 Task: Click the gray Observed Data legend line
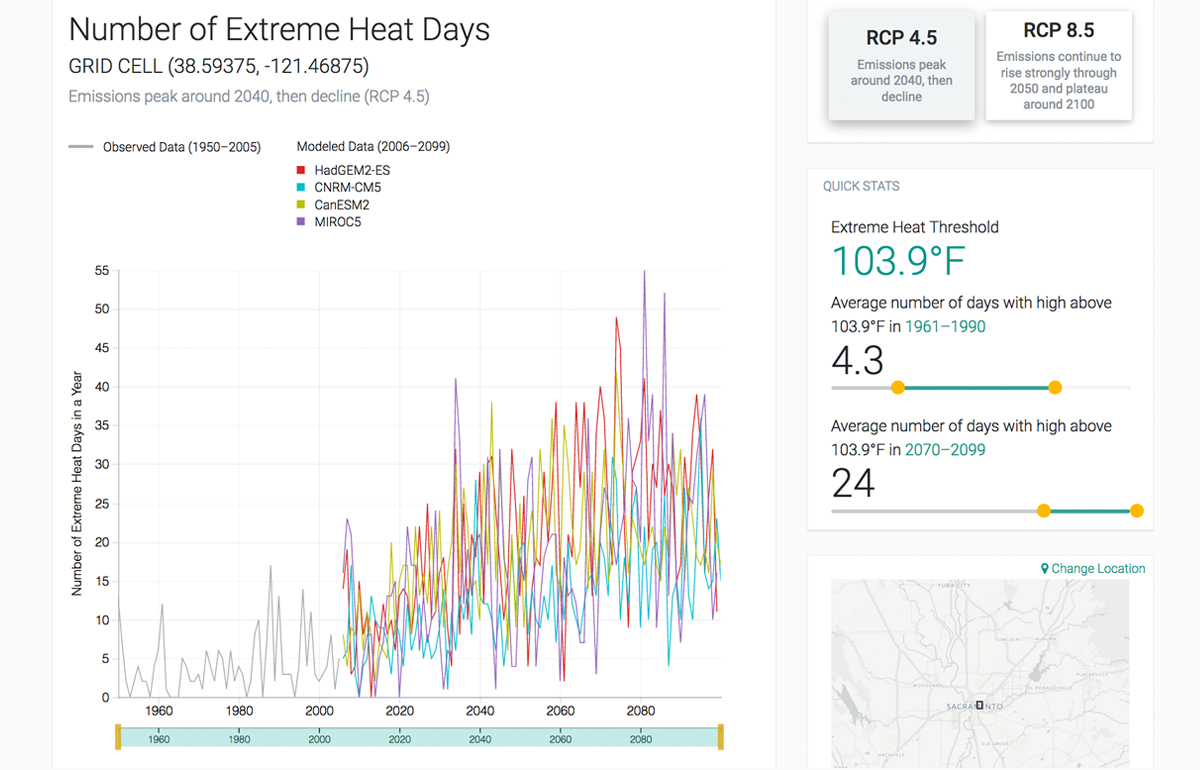tap(81, 147)
